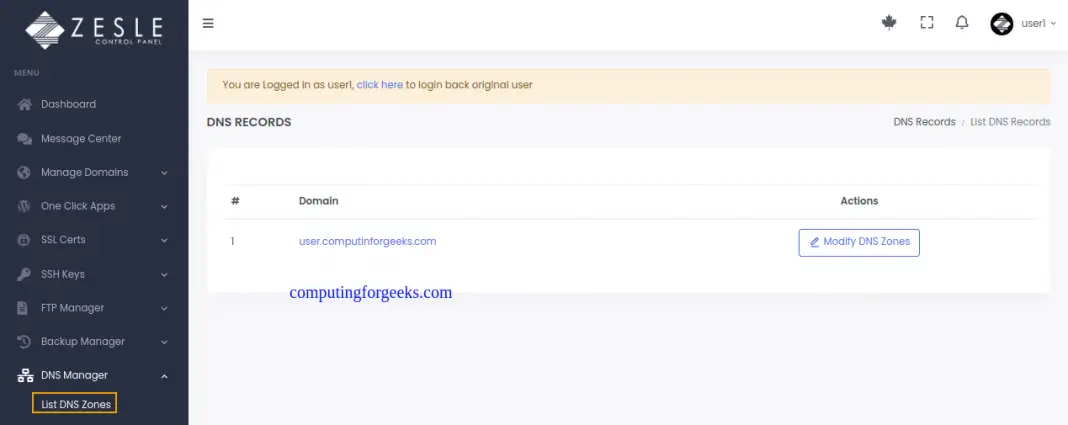The height and width of the screenshot is (425, 1068).
Task: Click the maple leaf icon in header
Action: 889,23
